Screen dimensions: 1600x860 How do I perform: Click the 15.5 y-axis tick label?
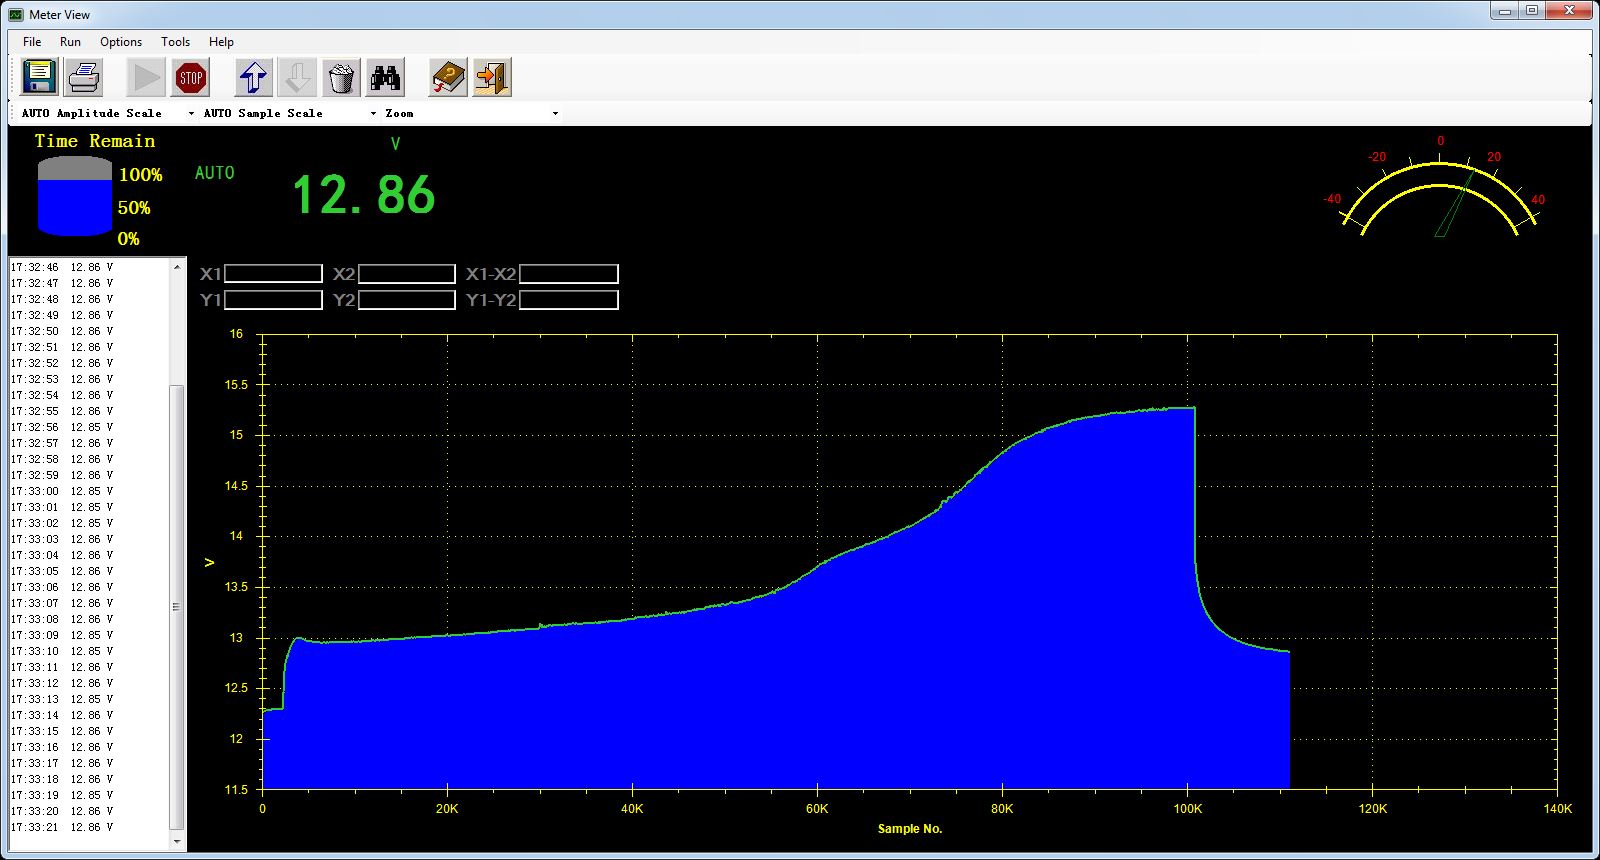(x=236, y=384)
